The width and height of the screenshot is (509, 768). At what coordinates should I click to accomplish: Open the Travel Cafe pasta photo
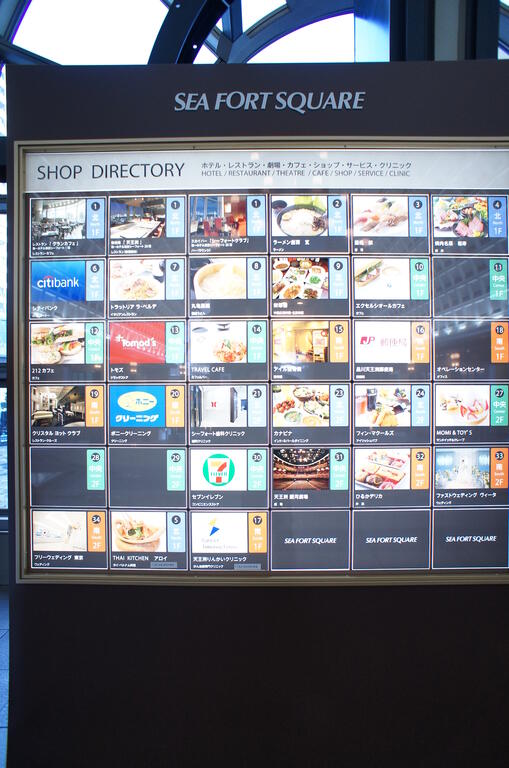(219, 342)
